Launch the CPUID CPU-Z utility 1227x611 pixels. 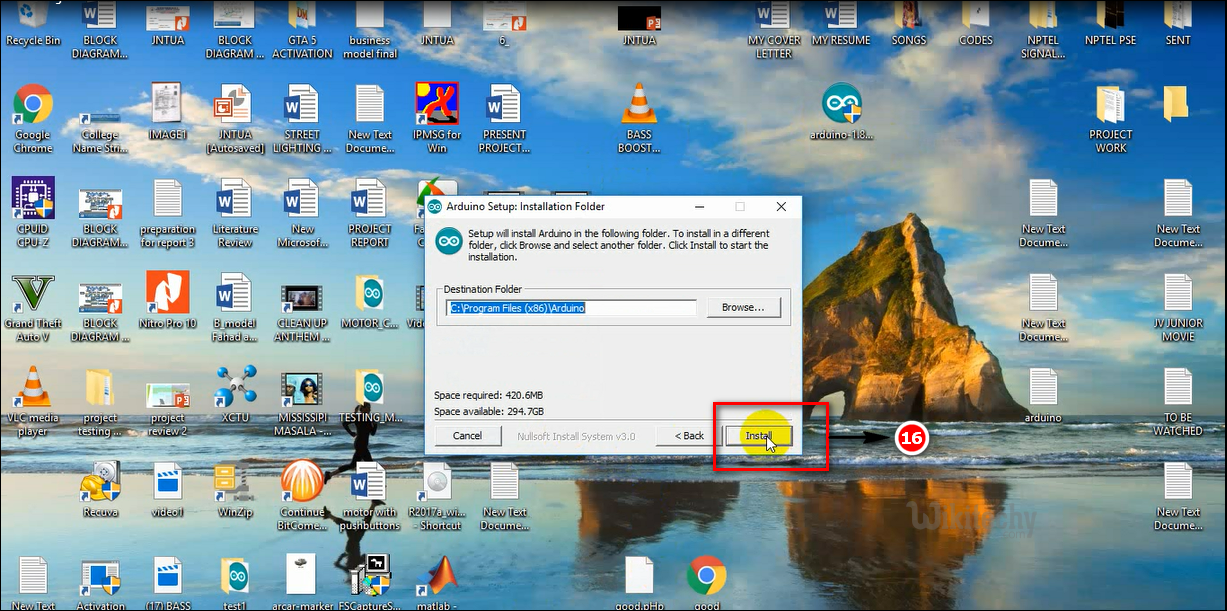pos(32,200)
